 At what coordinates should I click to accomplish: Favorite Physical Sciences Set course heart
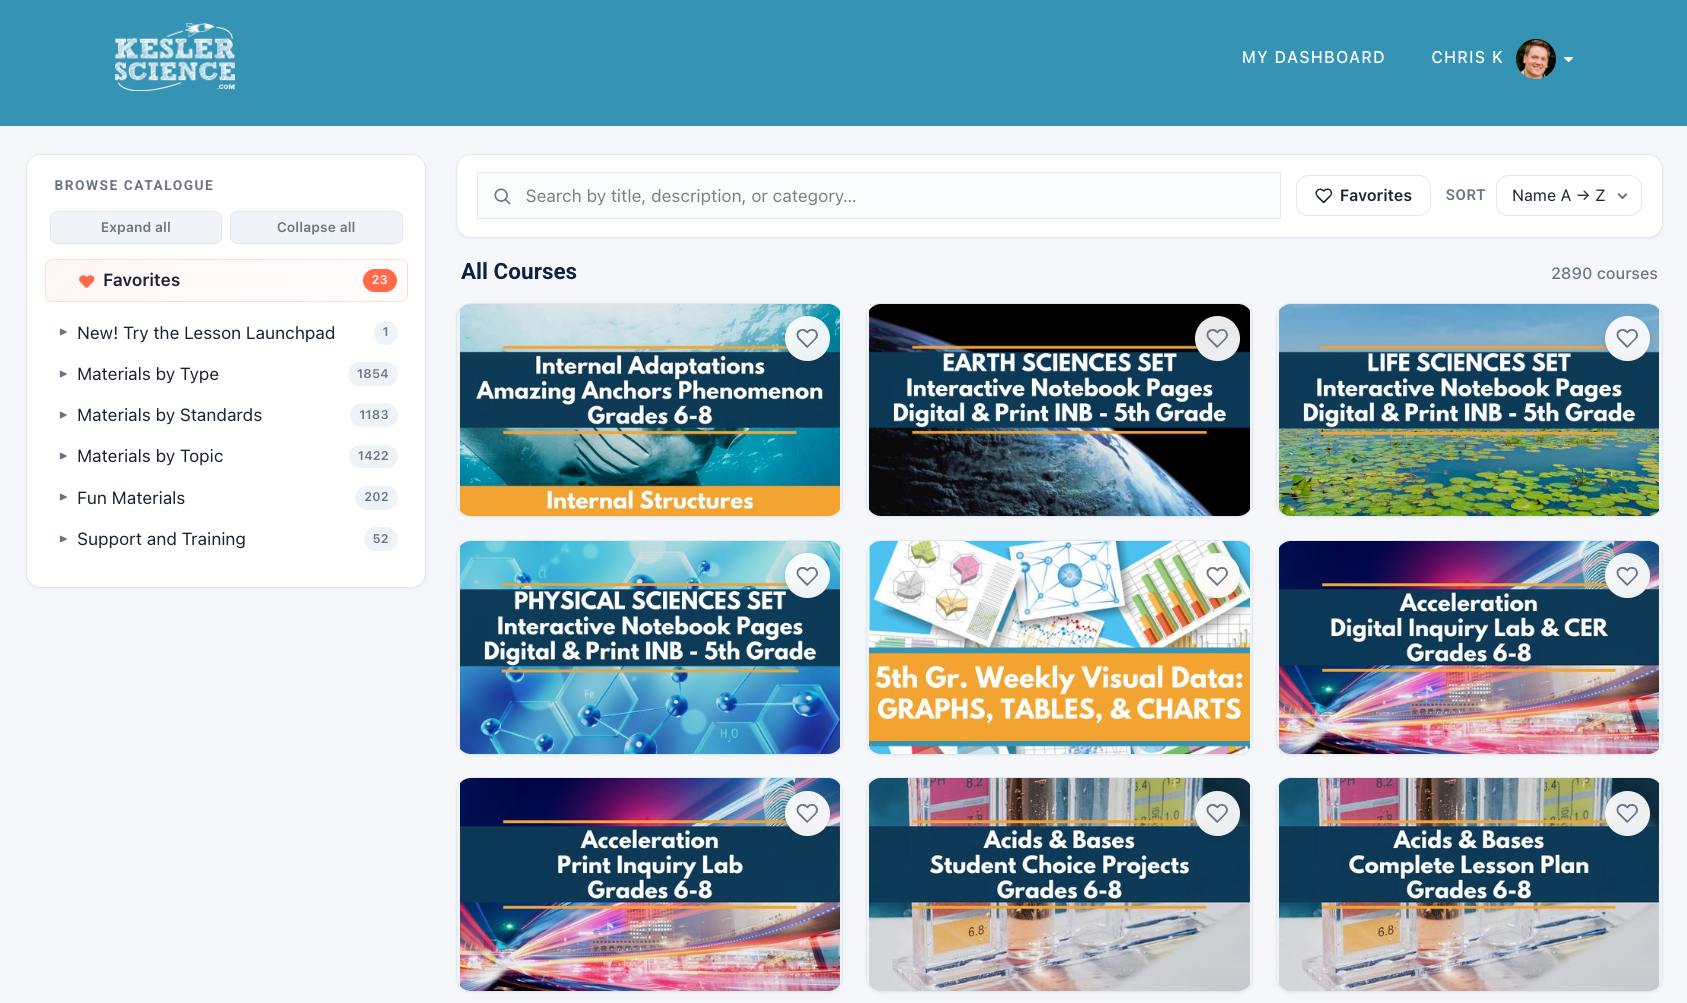click(x=807, y=576)
